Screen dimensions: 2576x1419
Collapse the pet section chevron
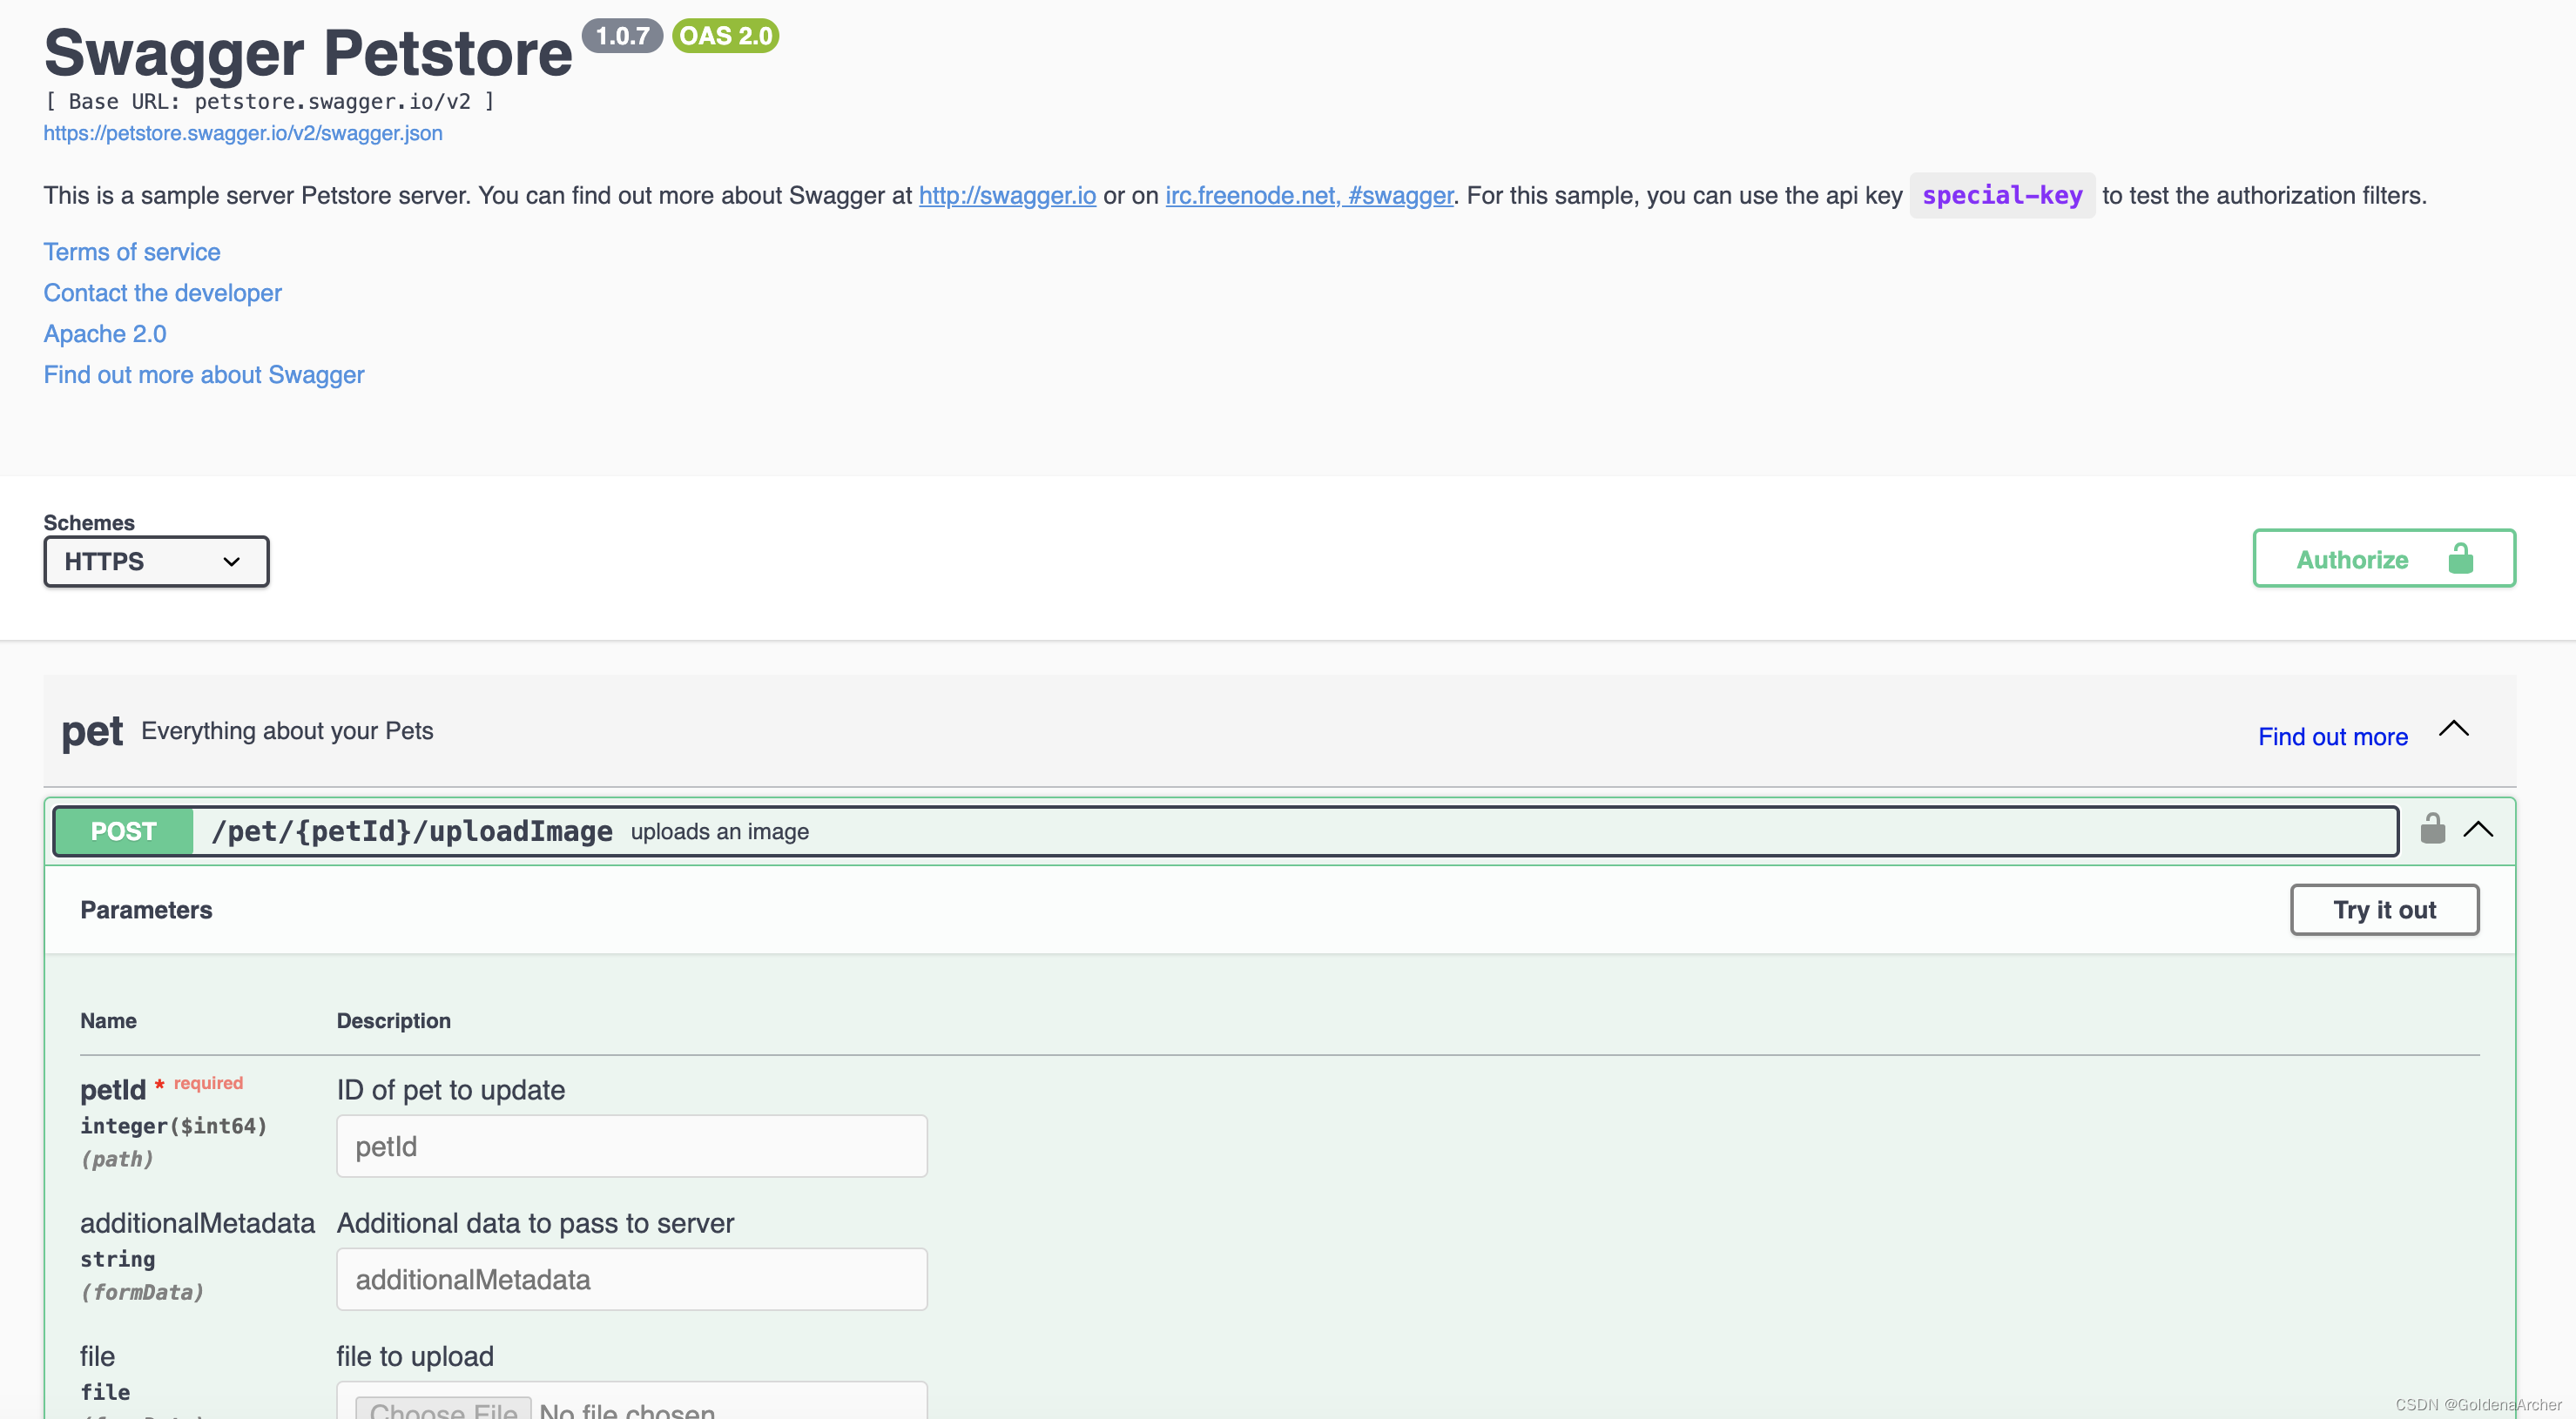pyautogui.click(x=2453, y=729)
